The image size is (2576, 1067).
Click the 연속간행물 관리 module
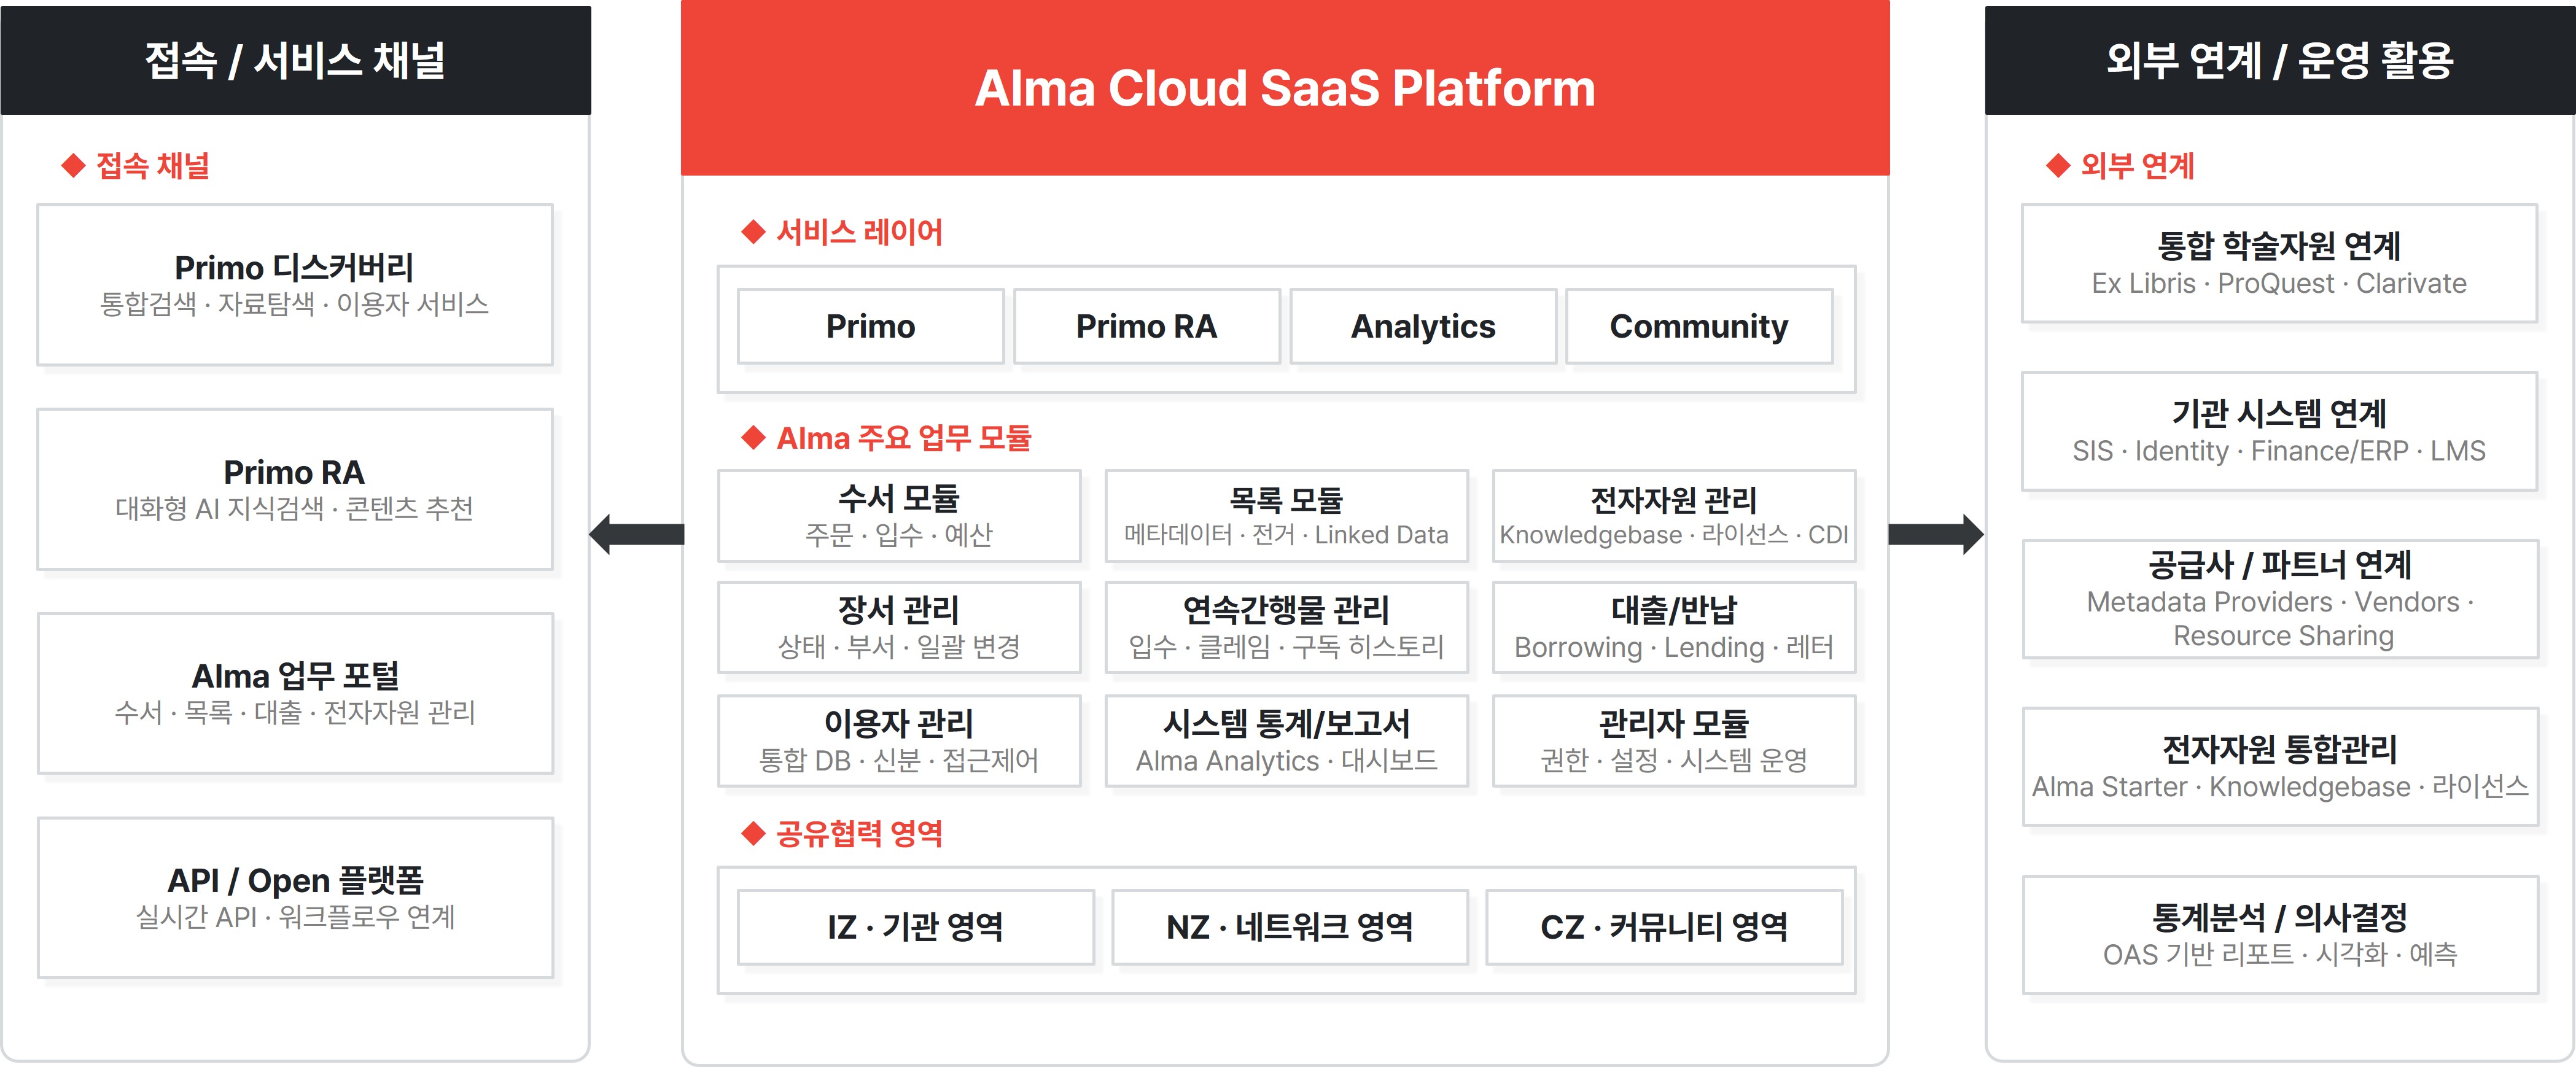point(1286,627)
